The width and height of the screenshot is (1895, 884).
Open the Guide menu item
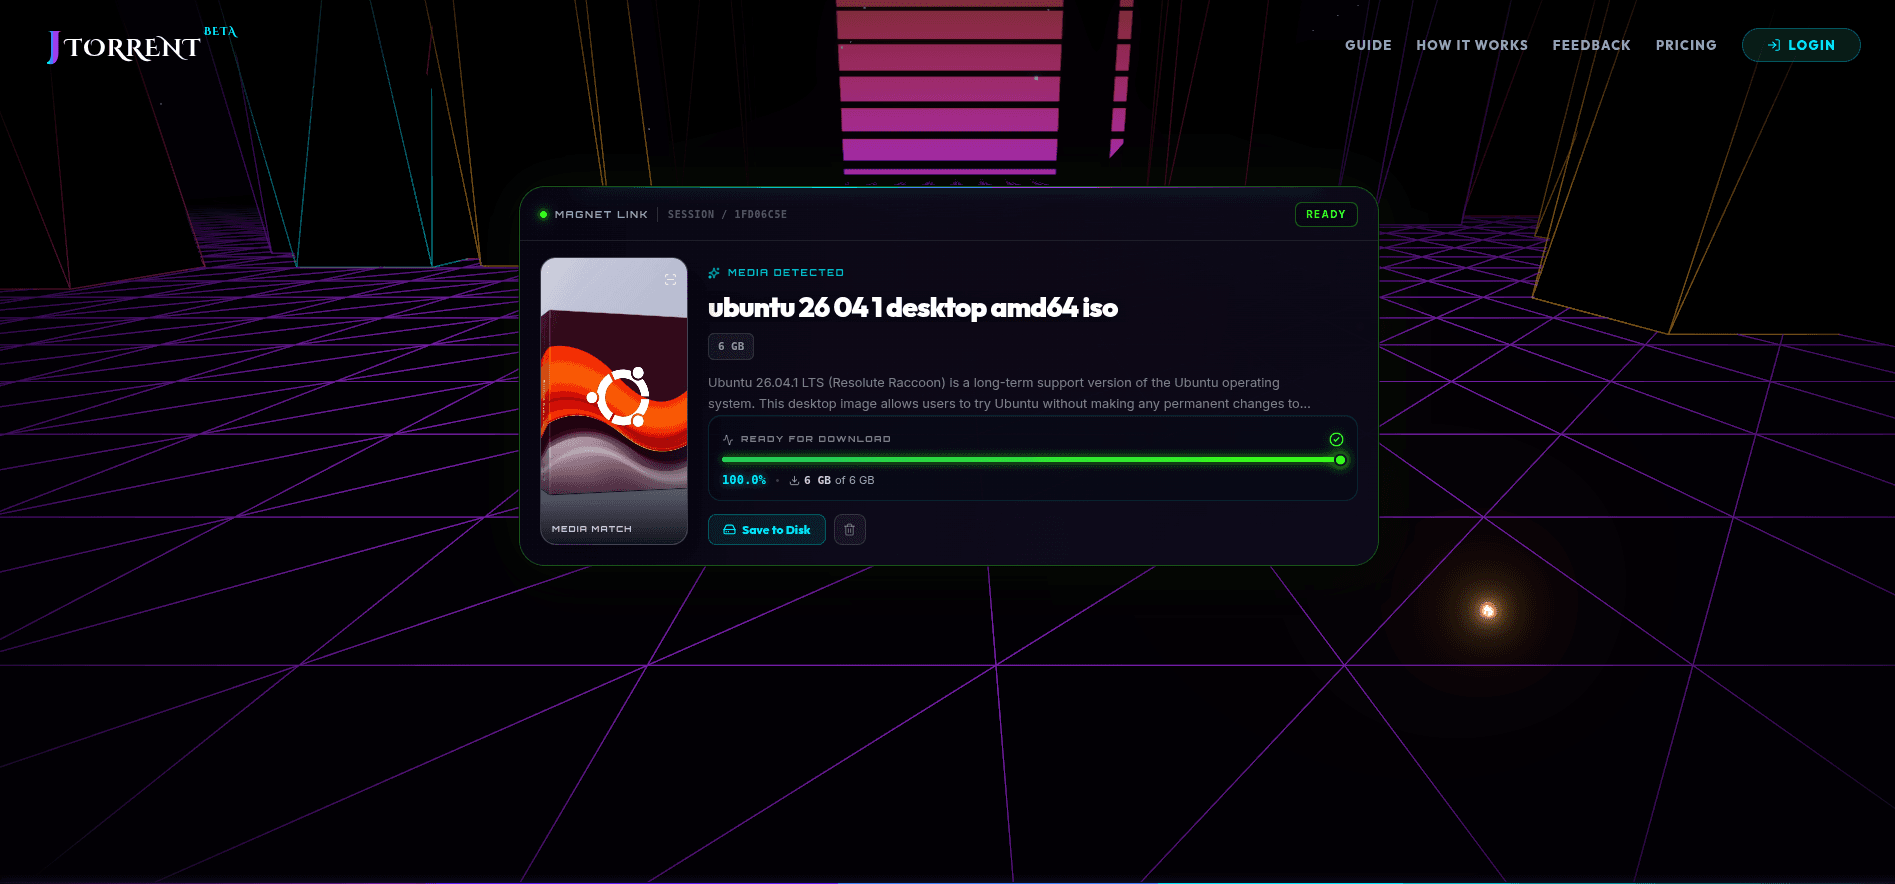click(x=1368, y=45)
